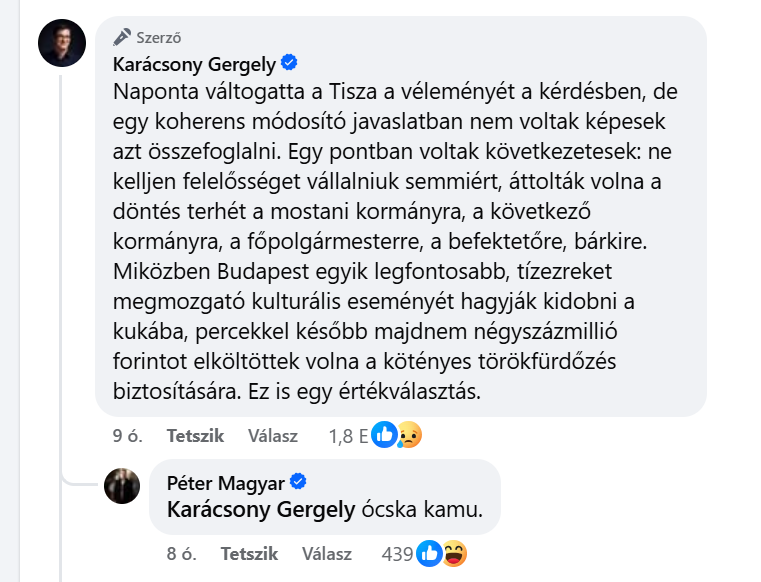Image resolution: width=761 pixels, height=582 pixels.
Task: Like Karácsony's comment with Tetszik
Action: coord(195,436)
